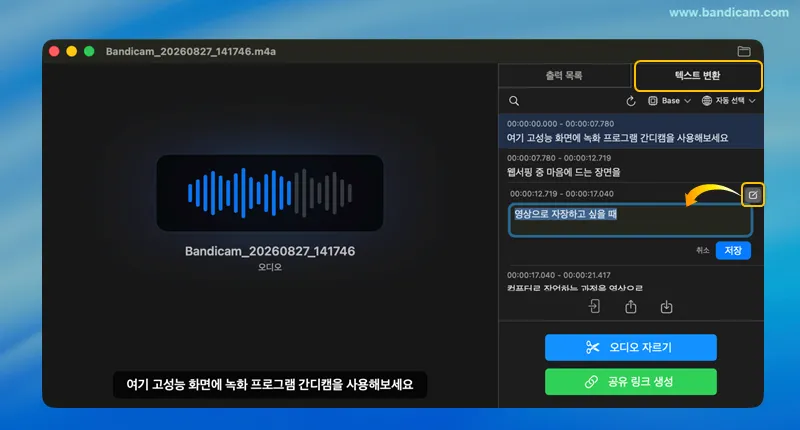Minimize the window with the yellow button
The image size is (800, 430).
tap(71, 52)
